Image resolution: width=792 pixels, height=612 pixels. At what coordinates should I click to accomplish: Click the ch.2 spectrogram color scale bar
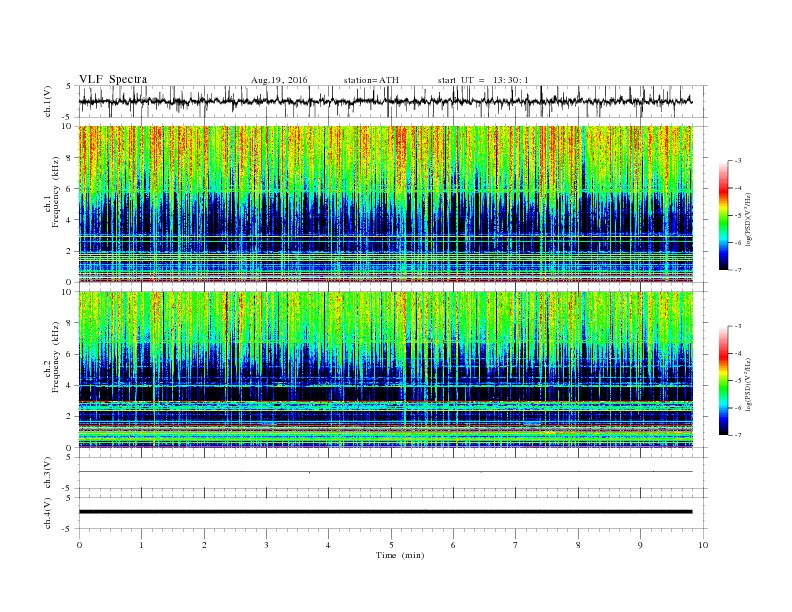coord(724,380)
